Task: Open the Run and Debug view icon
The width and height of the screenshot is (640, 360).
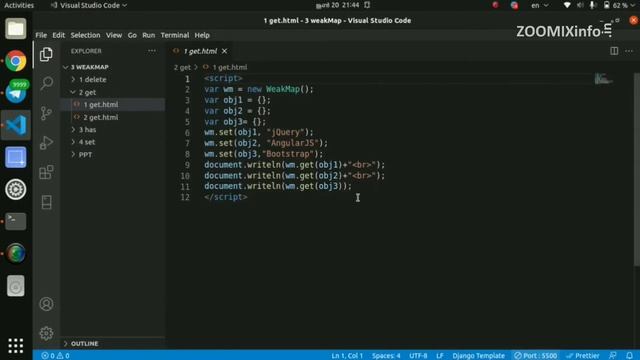Action: tap(46, 142)
